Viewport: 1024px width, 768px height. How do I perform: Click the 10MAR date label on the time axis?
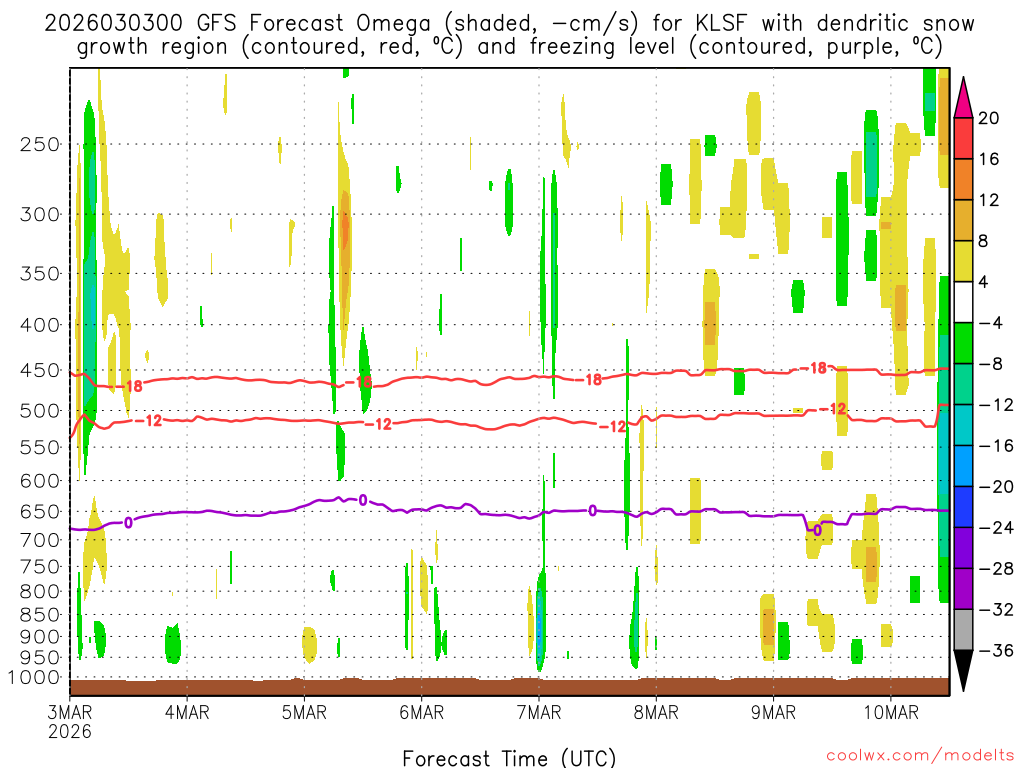point(891,712)
